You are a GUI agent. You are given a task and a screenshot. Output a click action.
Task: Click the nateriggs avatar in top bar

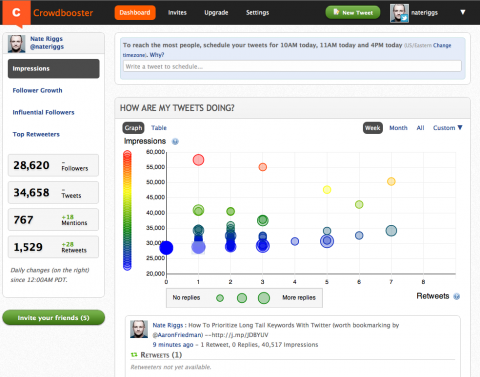399,13
